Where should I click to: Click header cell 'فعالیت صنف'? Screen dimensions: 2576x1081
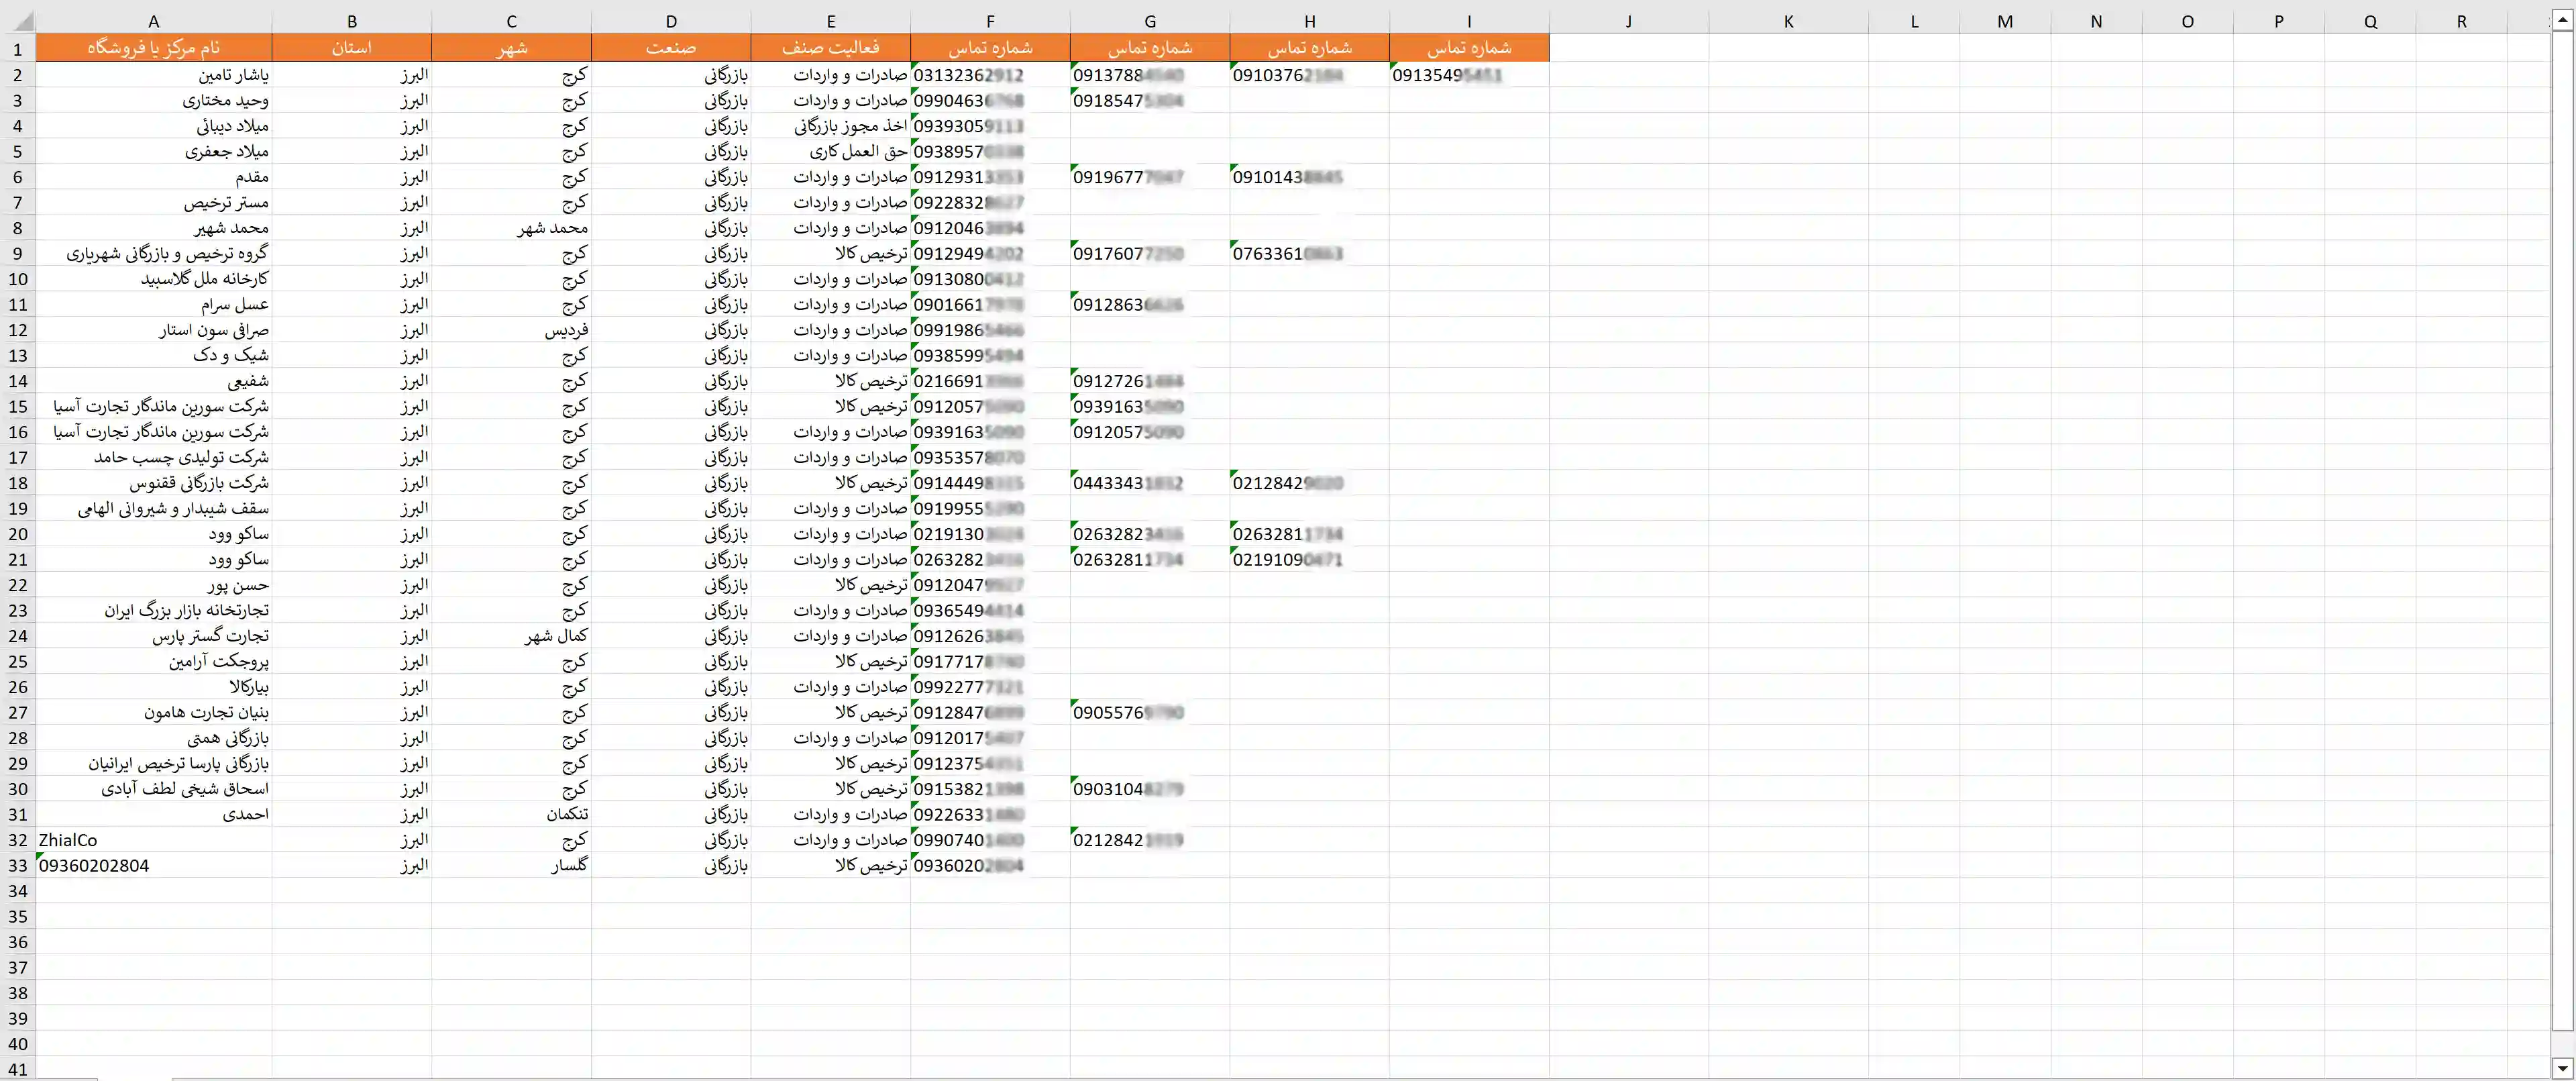tap(830, 48)
